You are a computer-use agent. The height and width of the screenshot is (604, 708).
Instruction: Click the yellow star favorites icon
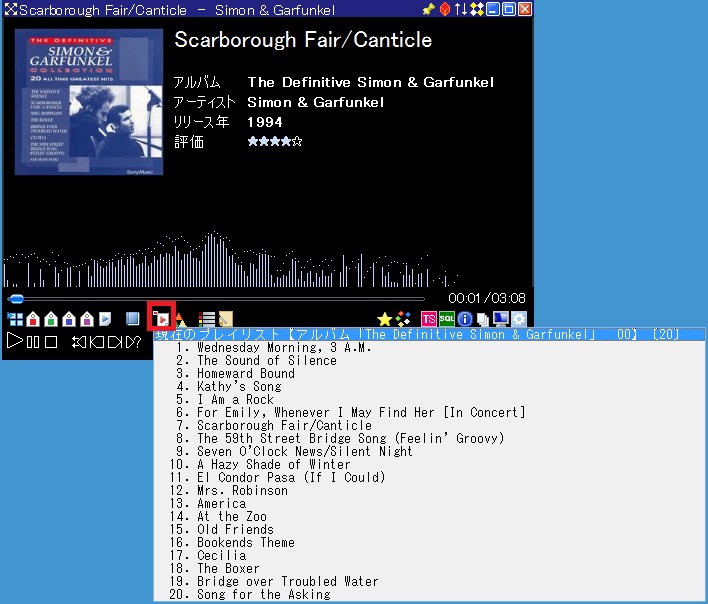point(384,319)
